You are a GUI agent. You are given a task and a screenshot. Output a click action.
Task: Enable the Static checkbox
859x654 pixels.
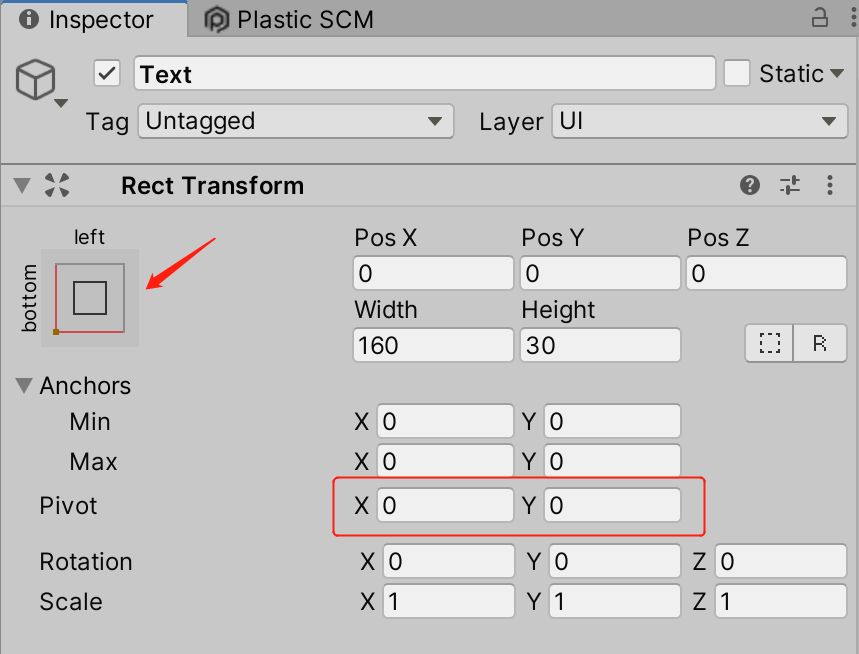[736, 73]
